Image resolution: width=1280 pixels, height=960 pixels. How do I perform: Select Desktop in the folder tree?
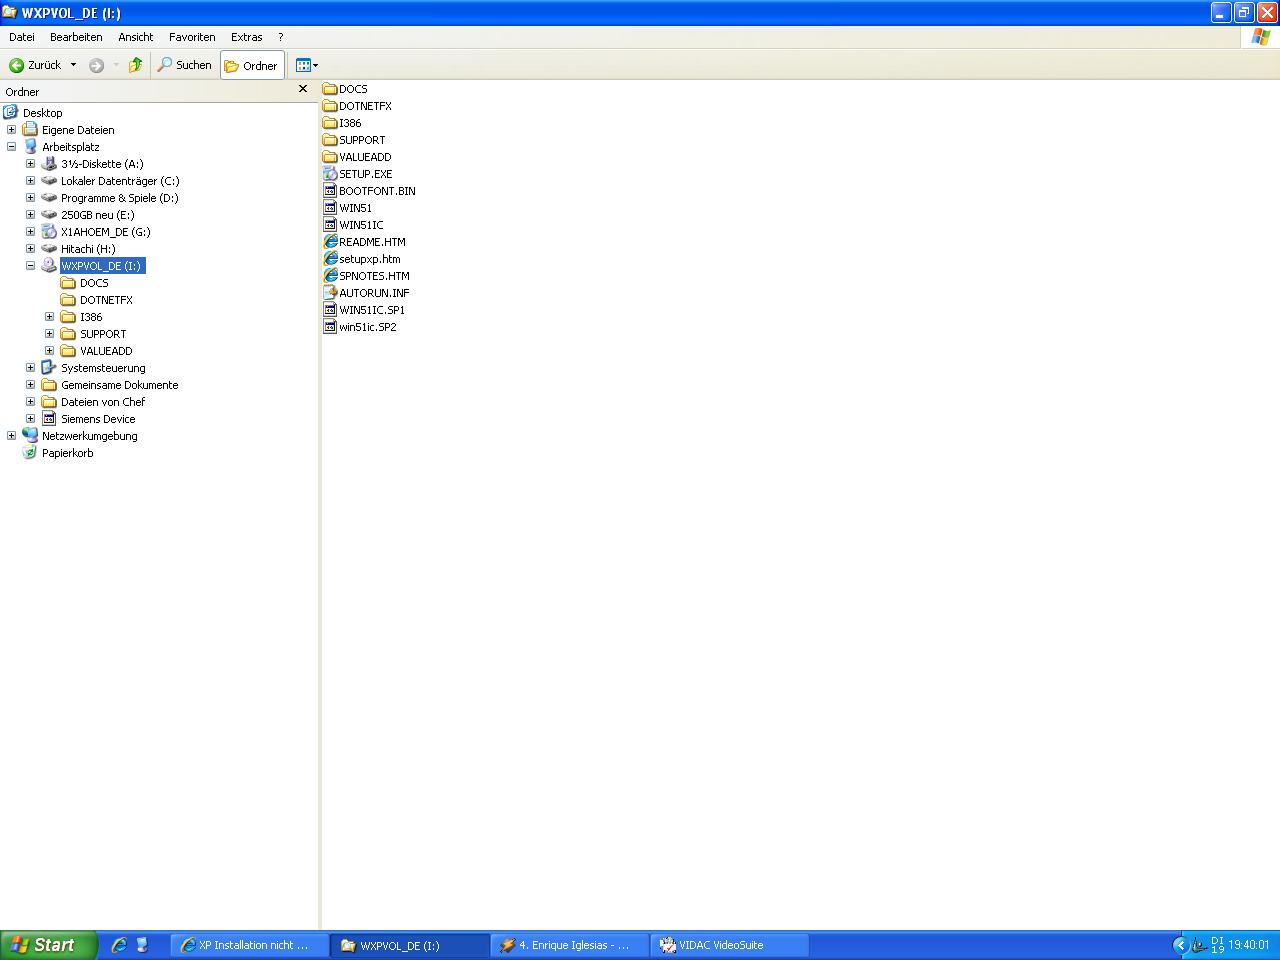click(x=42, y=113)
